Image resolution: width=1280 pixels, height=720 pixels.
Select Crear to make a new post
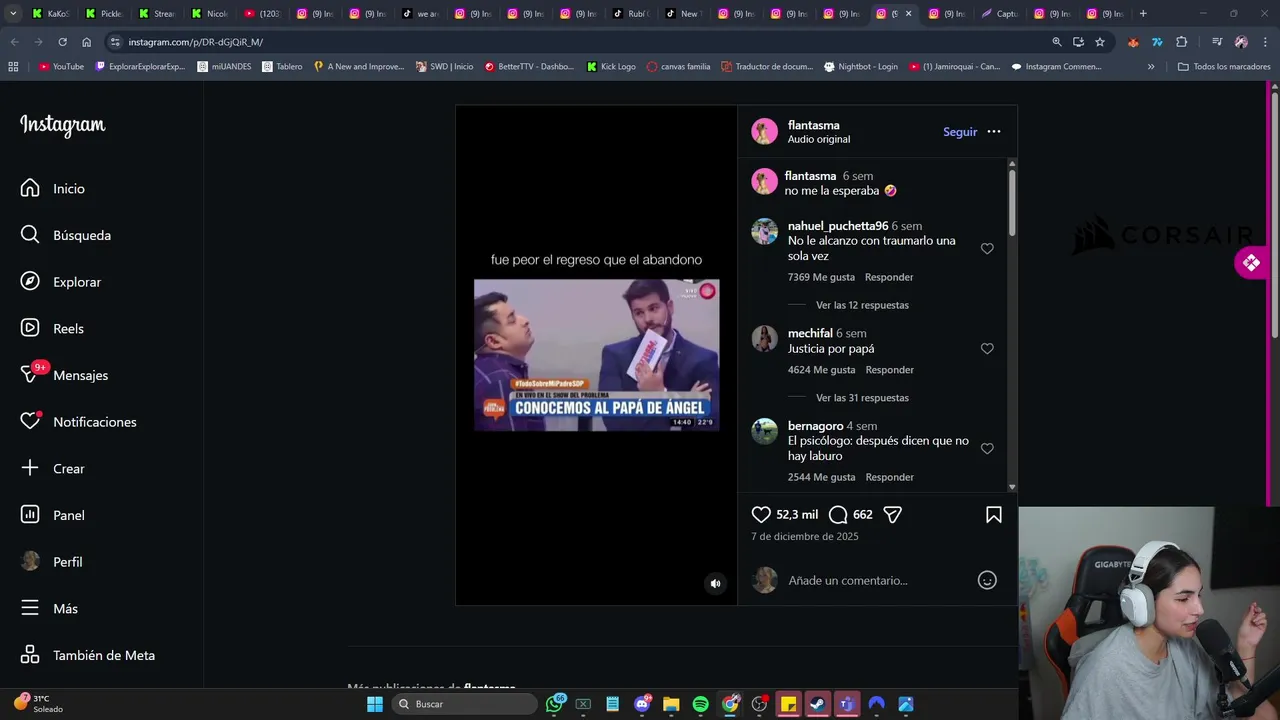(53, 468)
